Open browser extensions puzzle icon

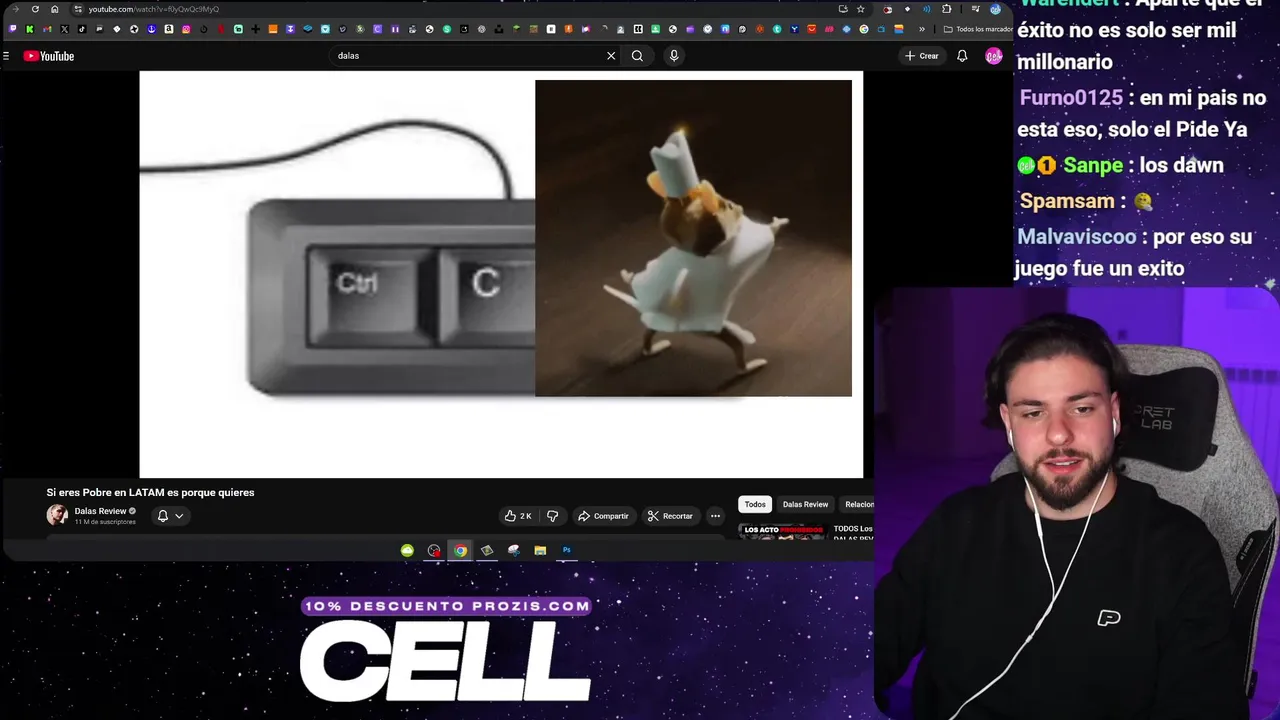pyautogui.click(x=947, y=9)
